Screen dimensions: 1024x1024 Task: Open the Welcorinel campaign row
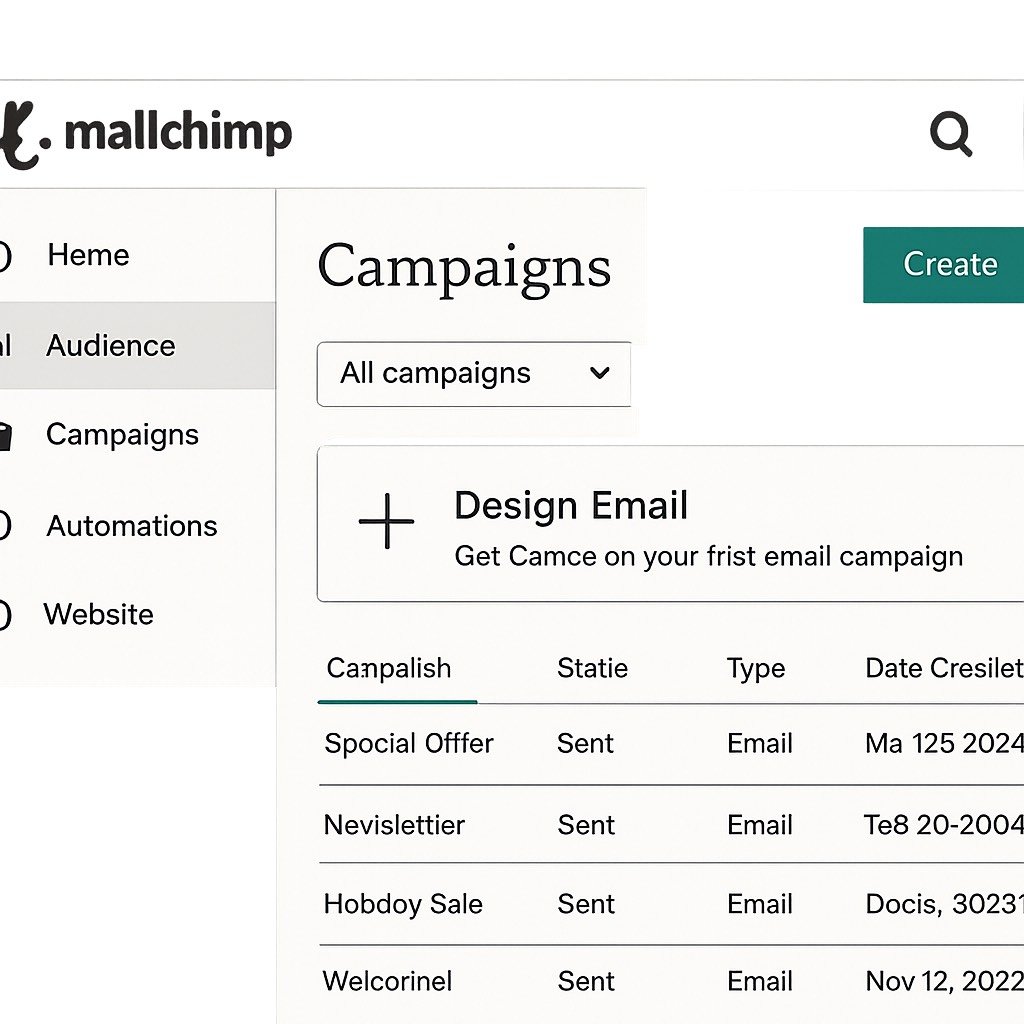(x=387, y=981)
